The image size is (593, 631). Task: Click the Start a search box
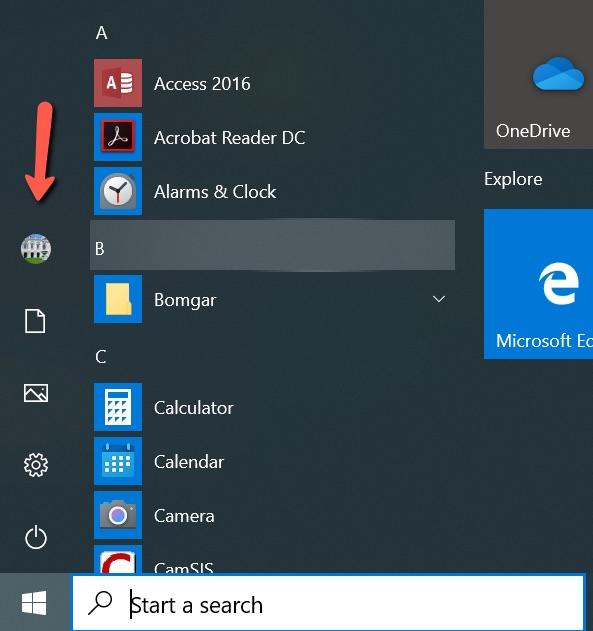(328, 602)
